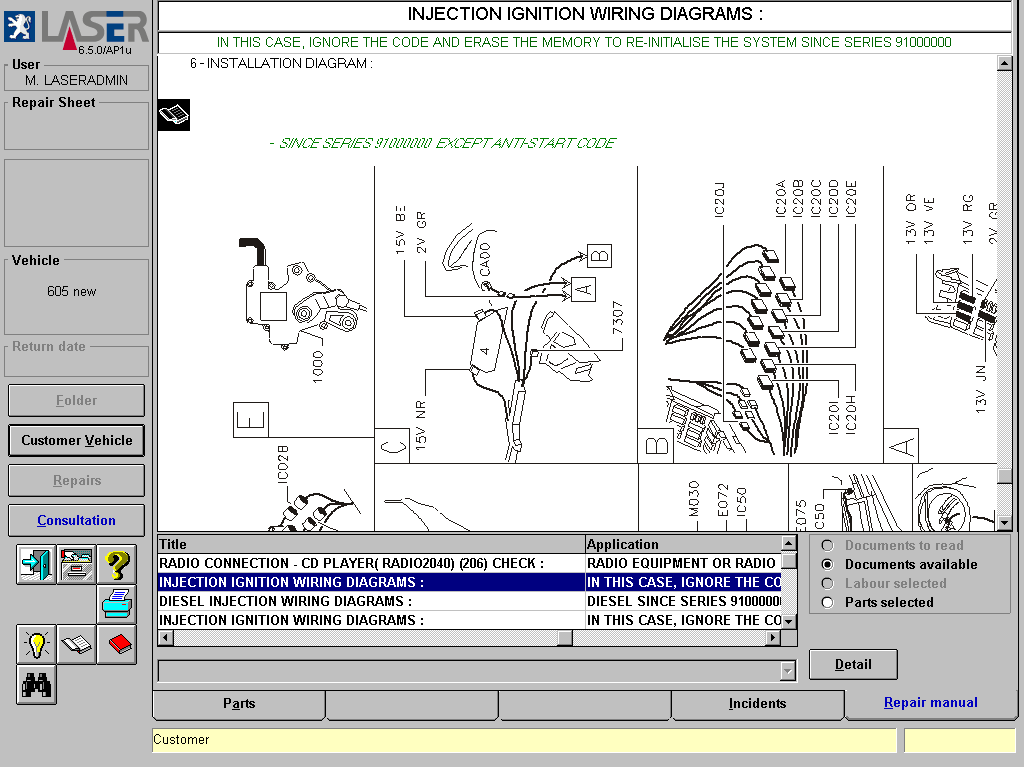Switch to the Parts tab
Image resolution: width=1024 pixels, height=768 pixels.
point(239,703)
